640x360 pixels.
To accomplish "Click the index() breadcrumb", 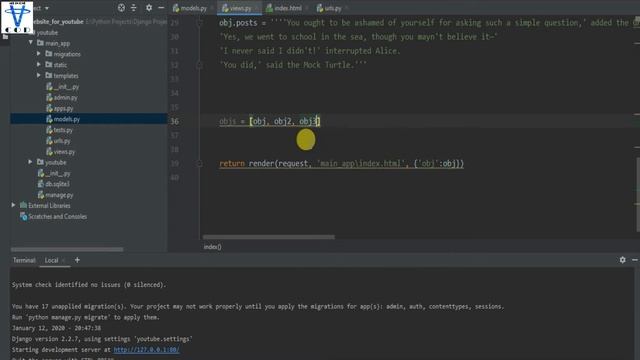I will (212, 247).
